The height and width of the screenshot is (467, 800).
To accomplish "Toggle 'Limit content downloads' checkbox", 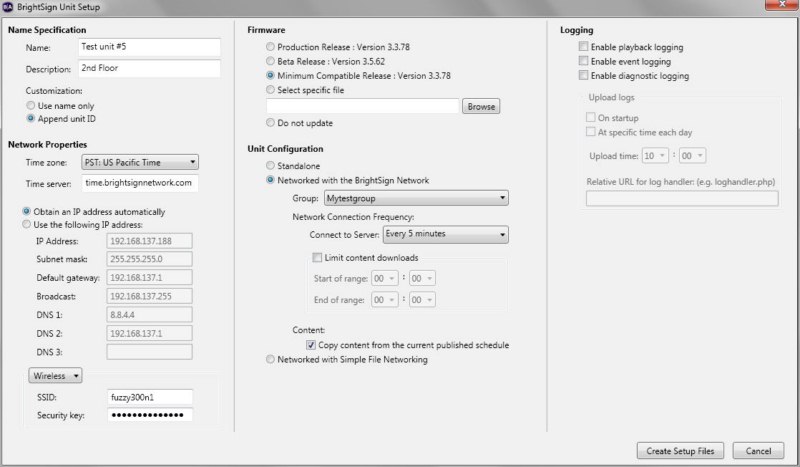I will (317, 257).
